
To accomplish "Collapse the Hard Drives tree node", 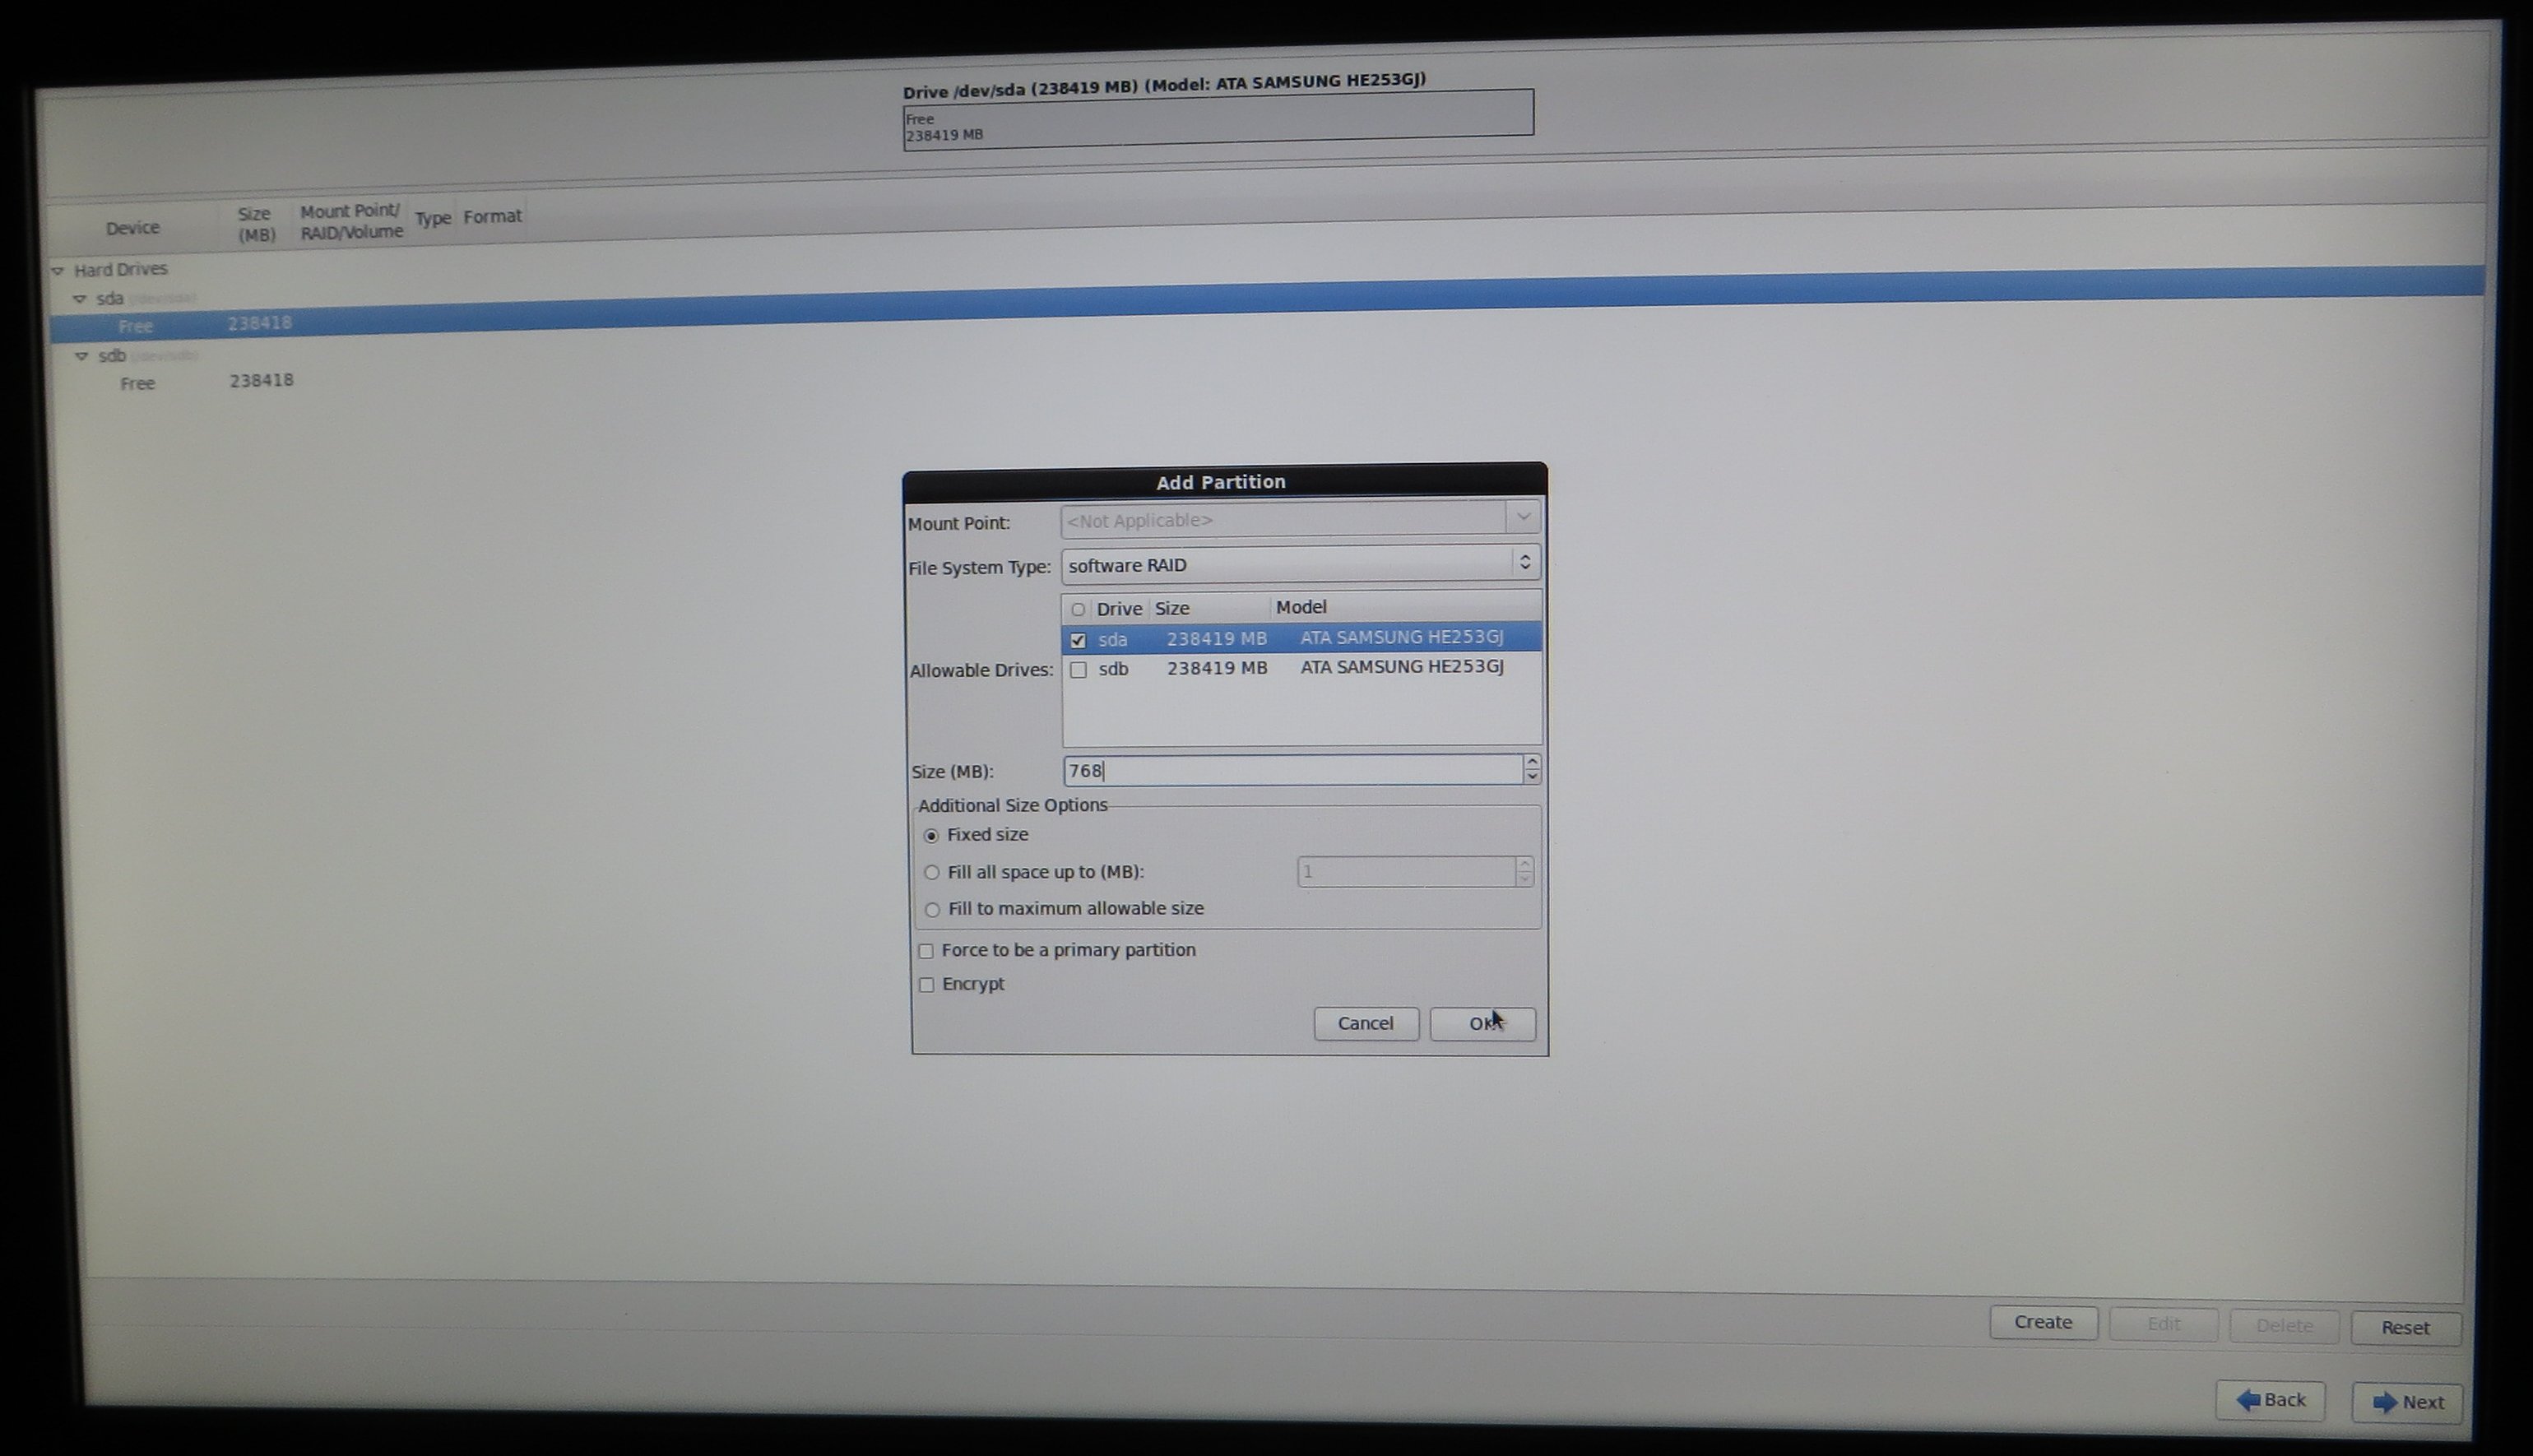I will click(58, 271).
